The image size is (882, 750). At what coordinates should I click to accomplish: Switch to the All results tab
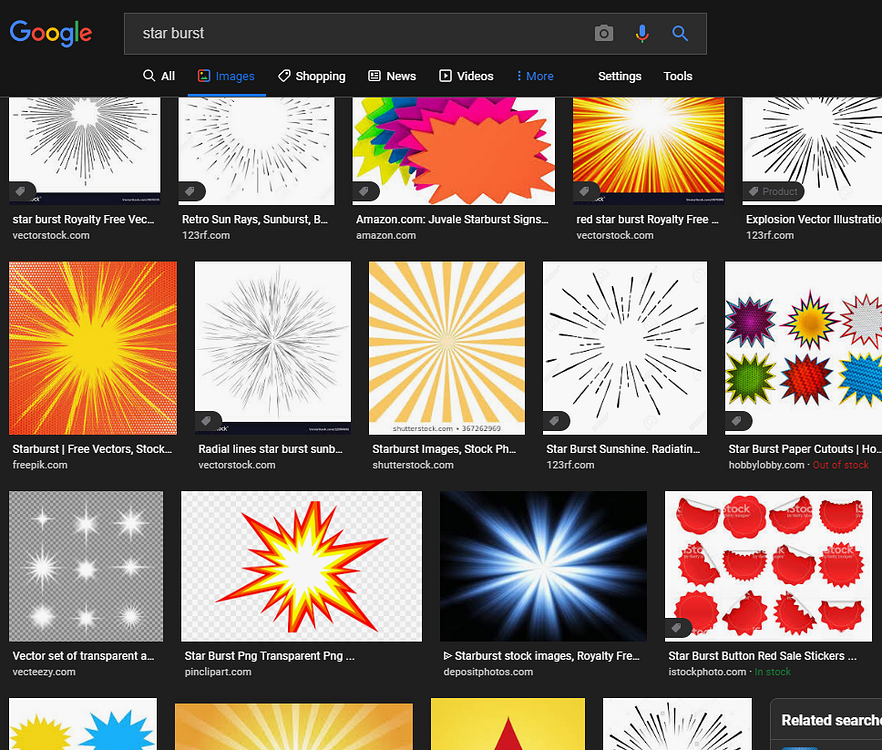158,76
